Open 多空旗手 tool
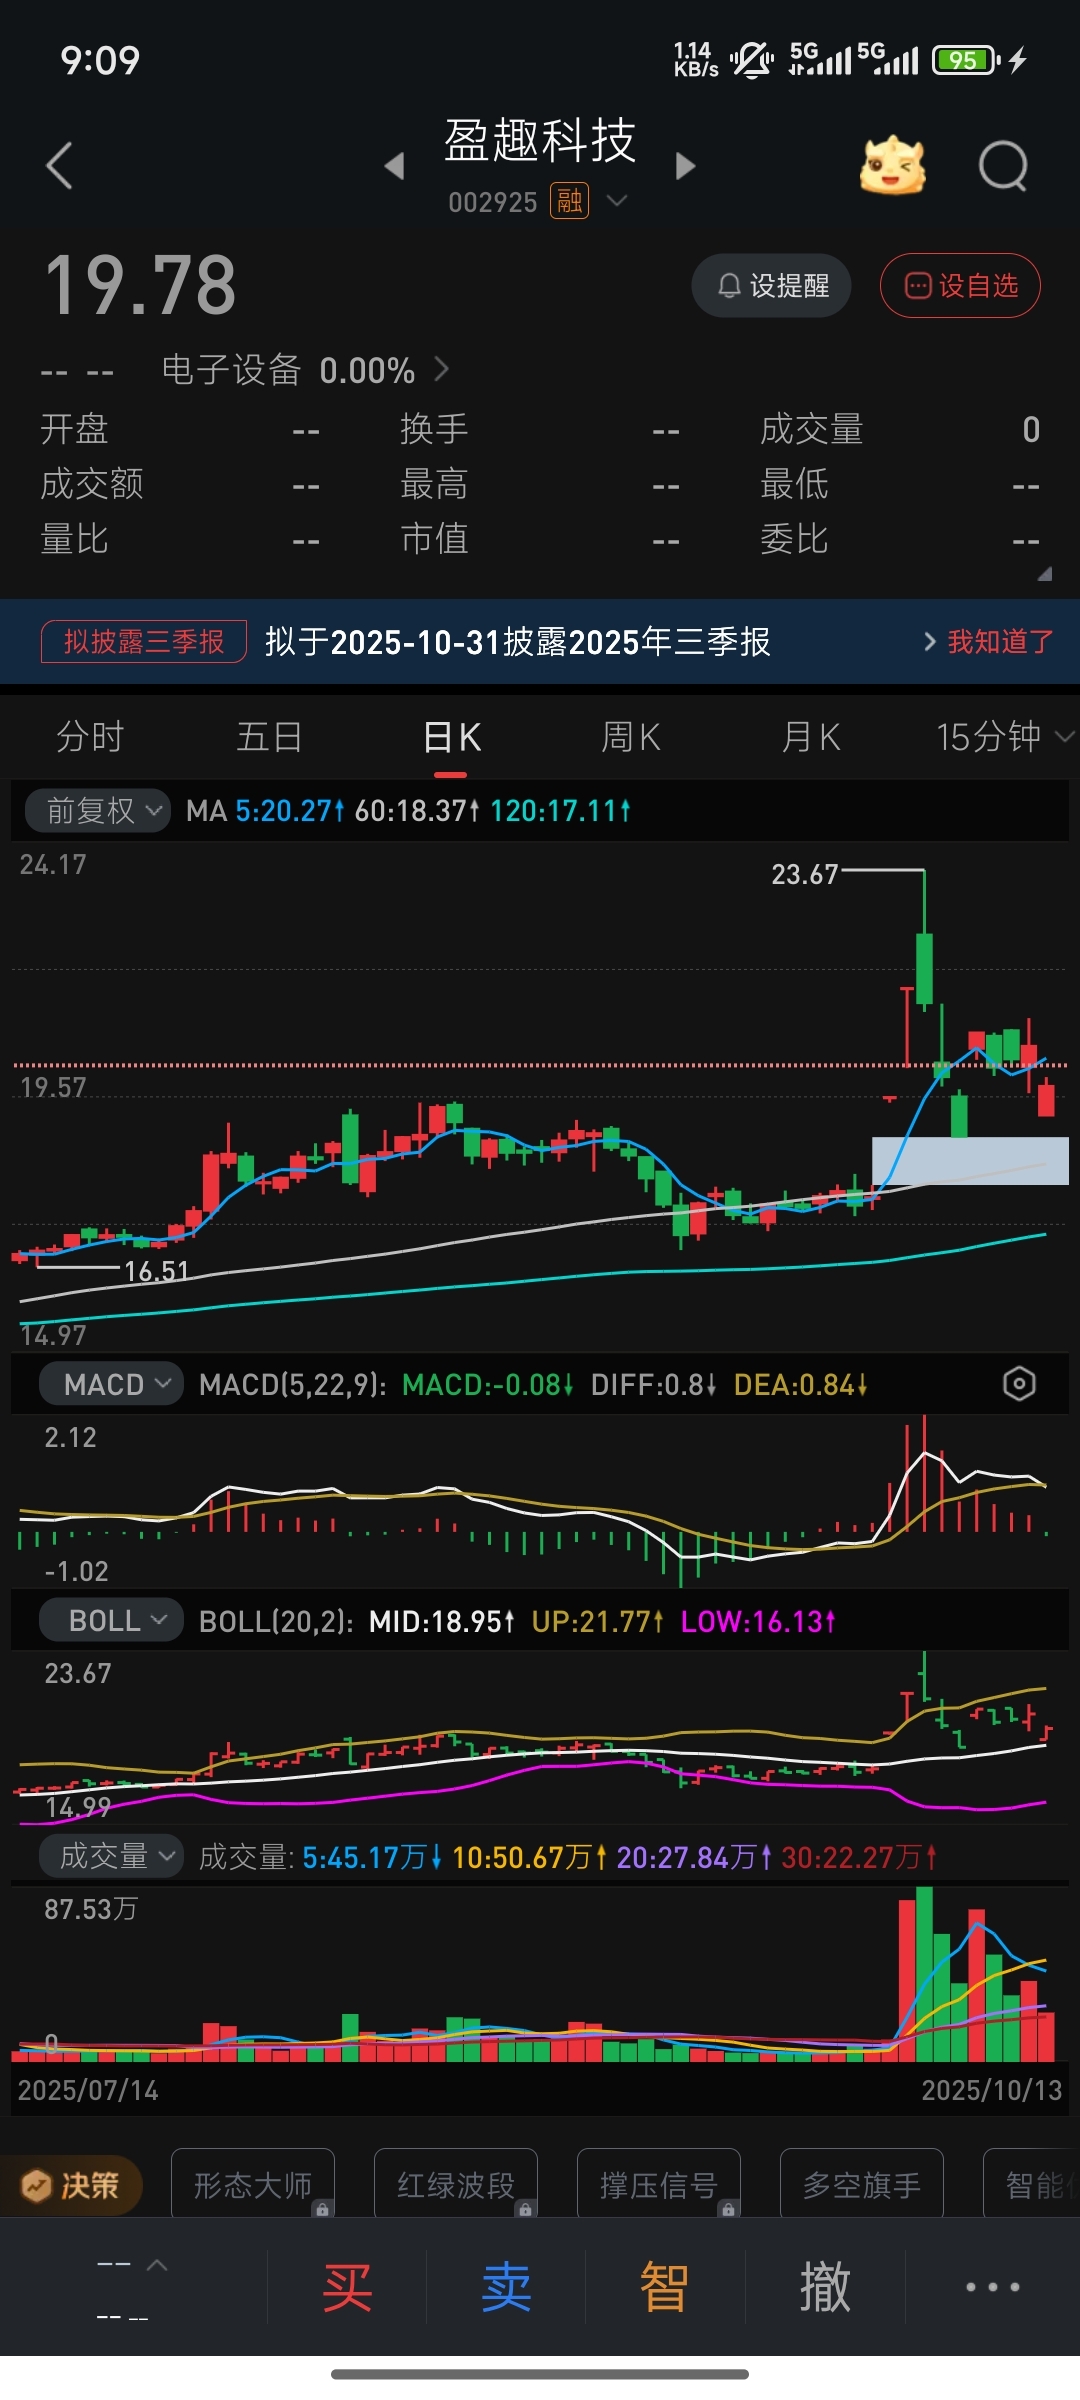 tap(862, 2185)
